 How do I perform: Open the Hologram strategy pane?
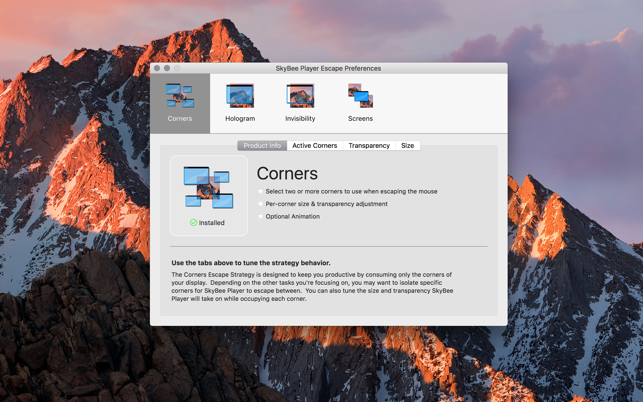click(x=240, y=103)
